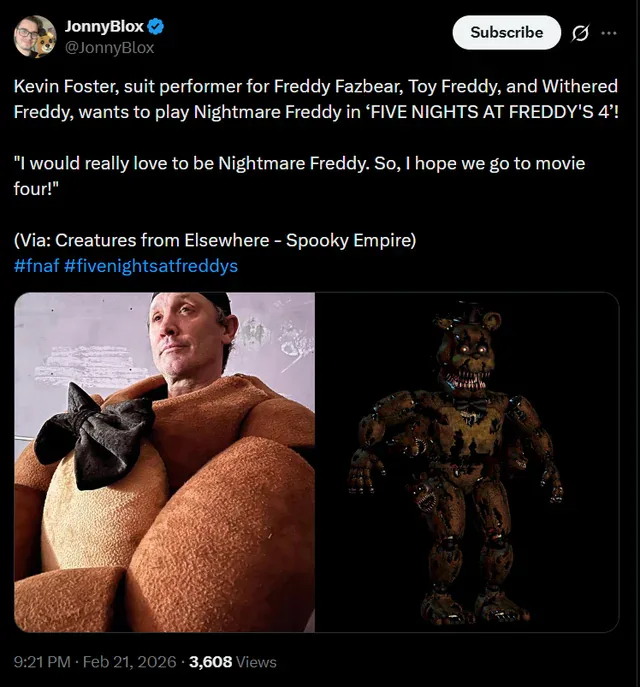
Task: Click the JonnyBlox display name
Action: coord(104,27)
